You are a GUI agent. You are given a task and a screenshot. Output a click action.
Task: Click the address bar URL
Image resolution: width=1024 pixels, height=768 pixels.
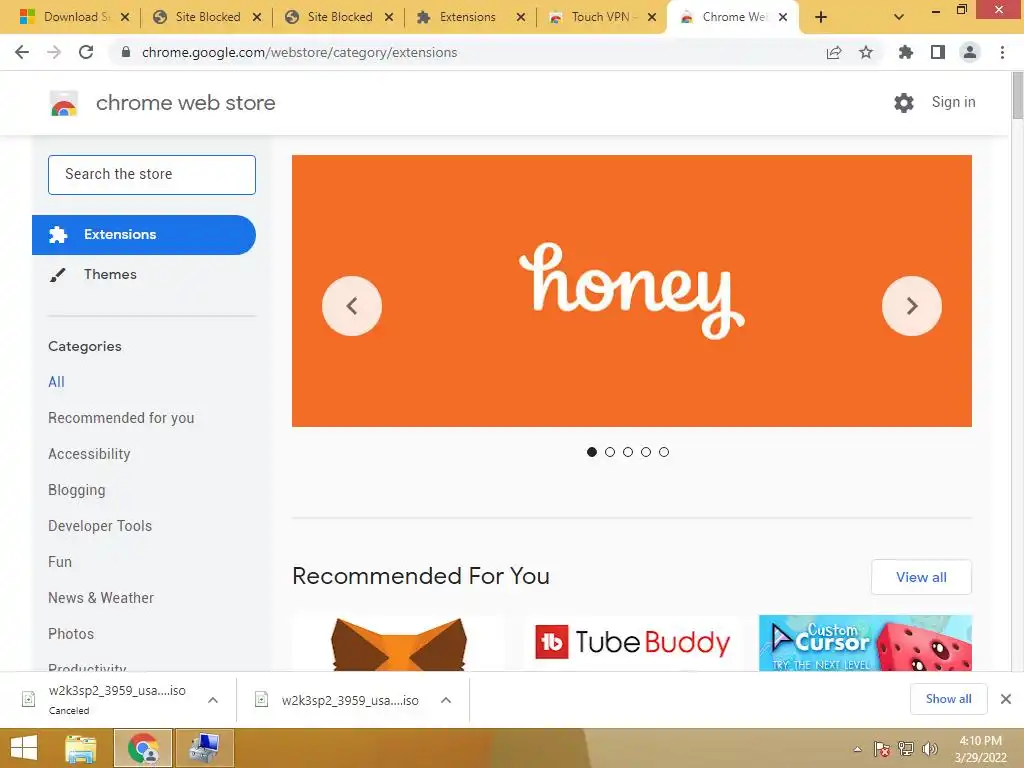(299, 52)
